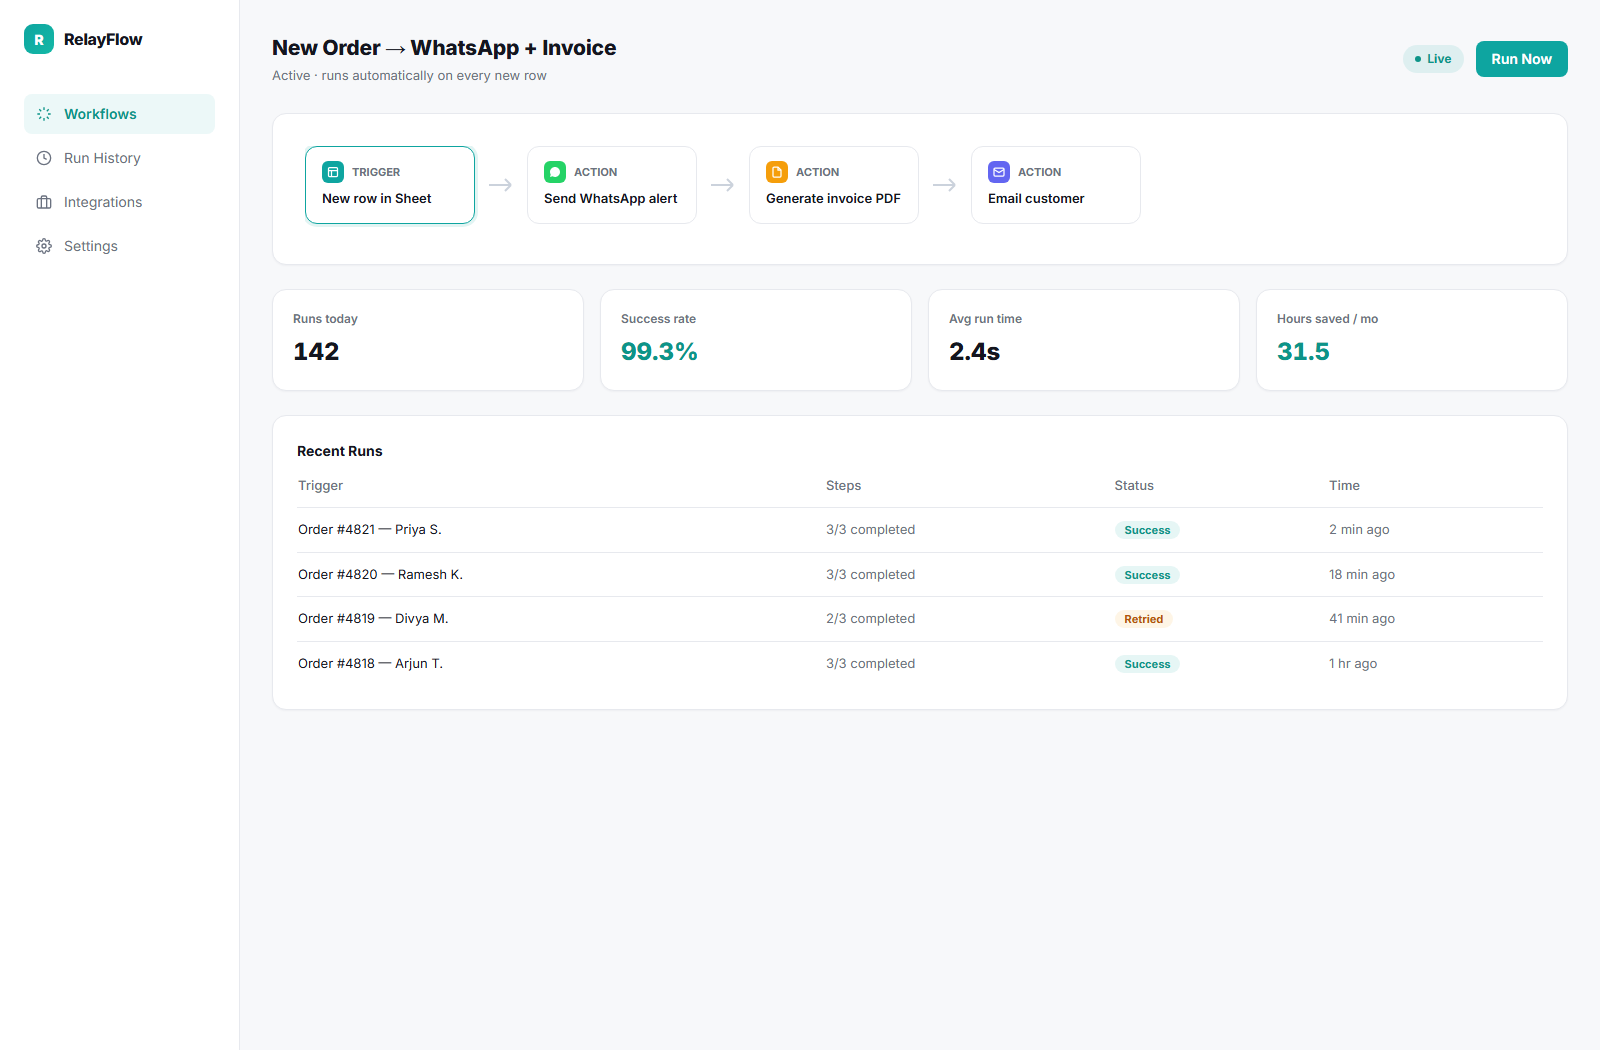This screenshot has width=1600, height=1050.
Task: Click the Success badge for Order #4820
Action: coord(1147,575)
